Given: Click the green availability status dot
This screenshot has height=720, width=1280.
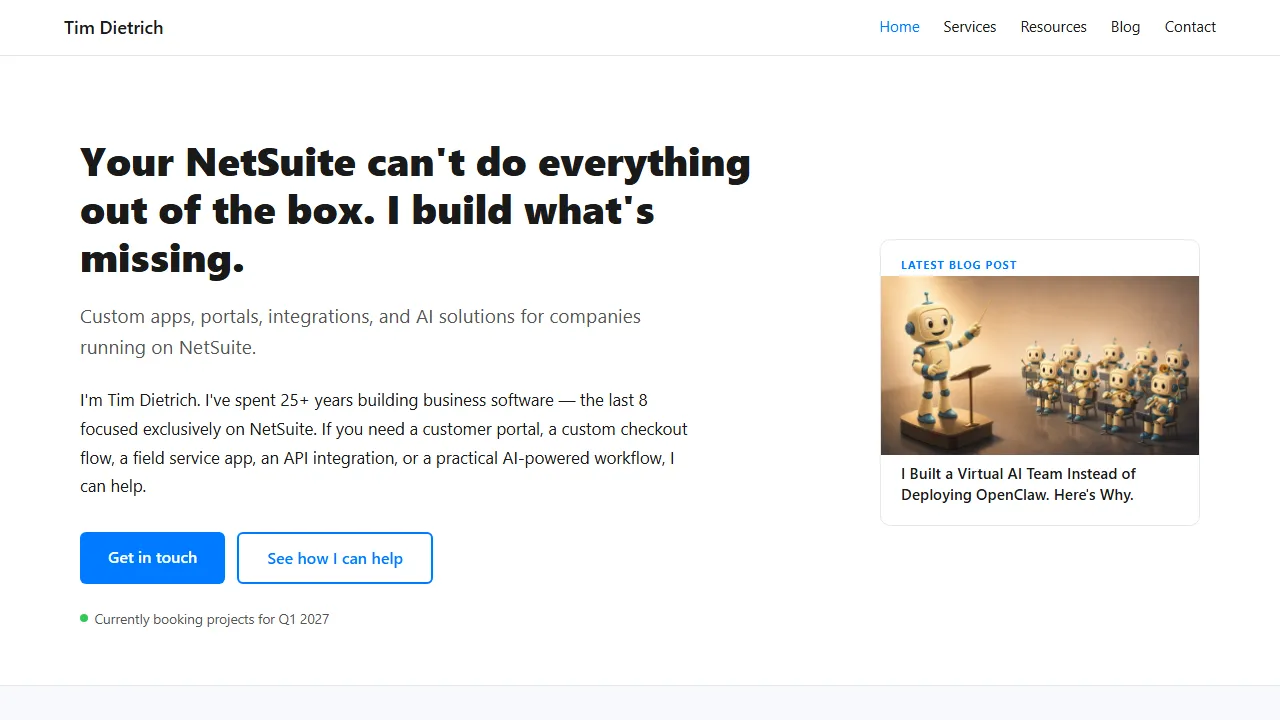Looking at the screenshot, I should tap(84, 619).
